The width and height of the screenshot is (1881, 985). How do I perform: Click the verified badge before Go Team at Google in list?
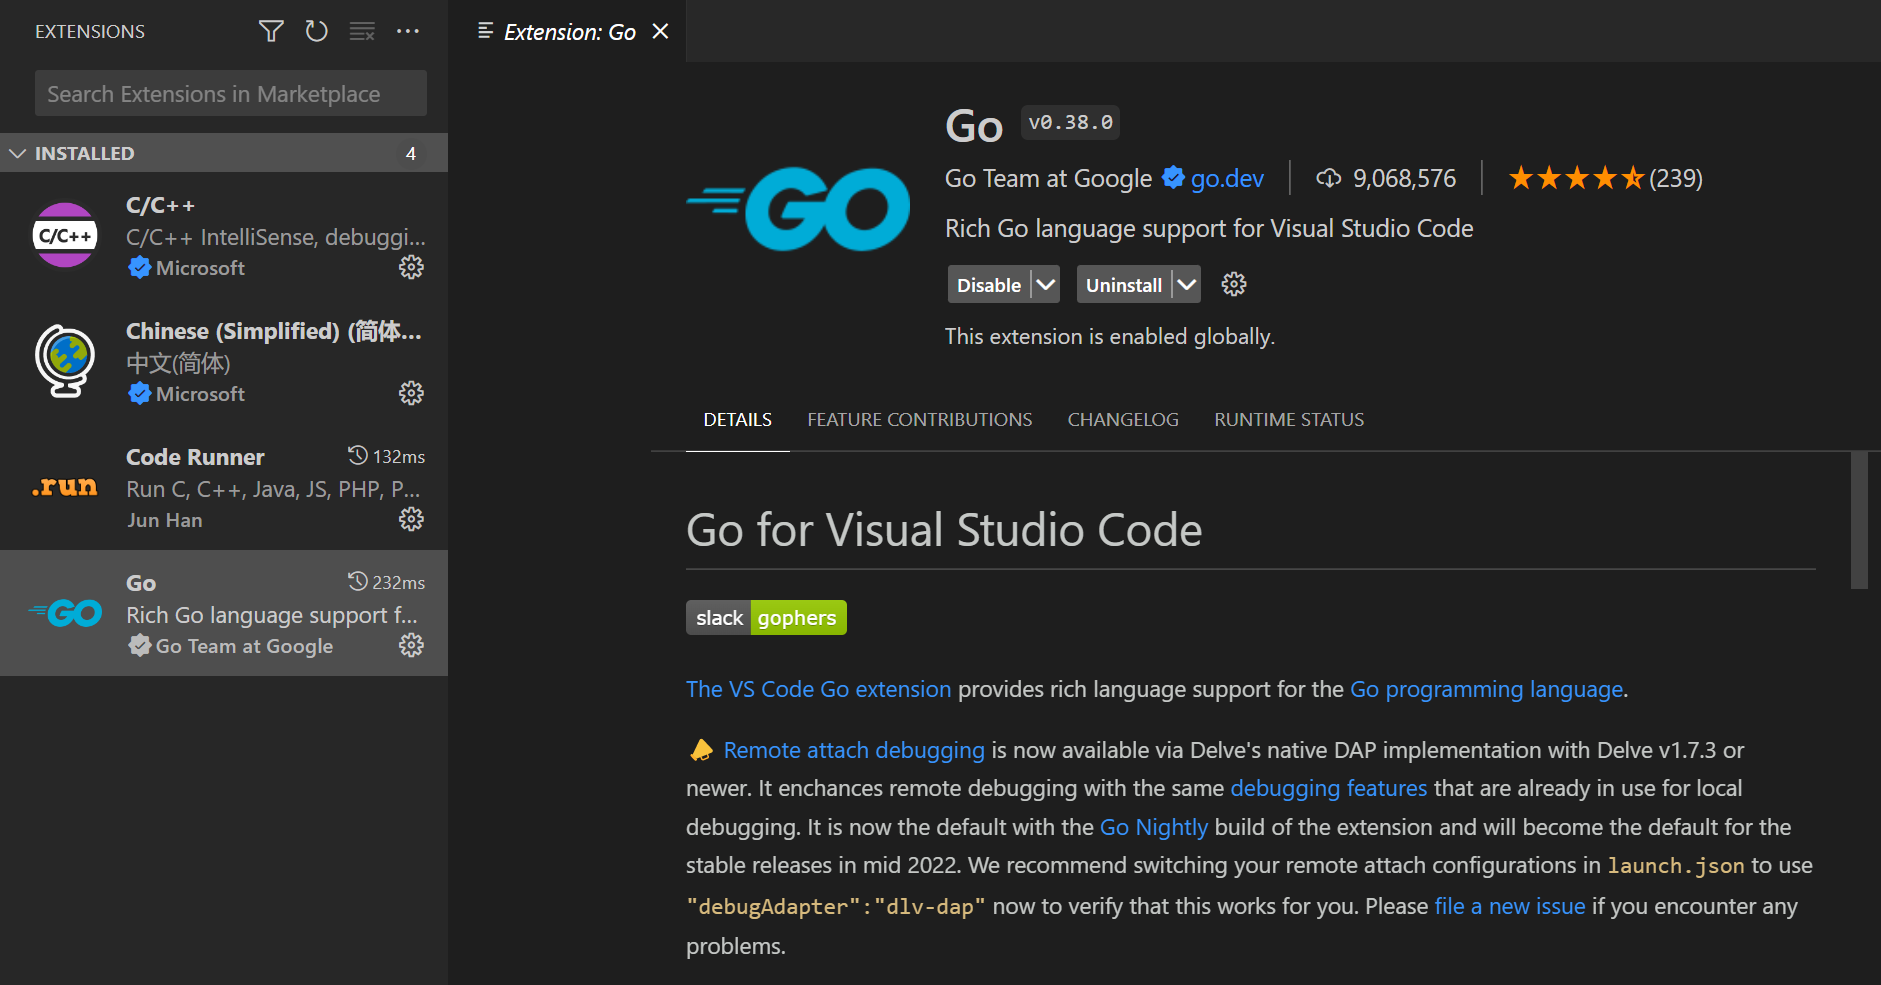click(139, 645)
